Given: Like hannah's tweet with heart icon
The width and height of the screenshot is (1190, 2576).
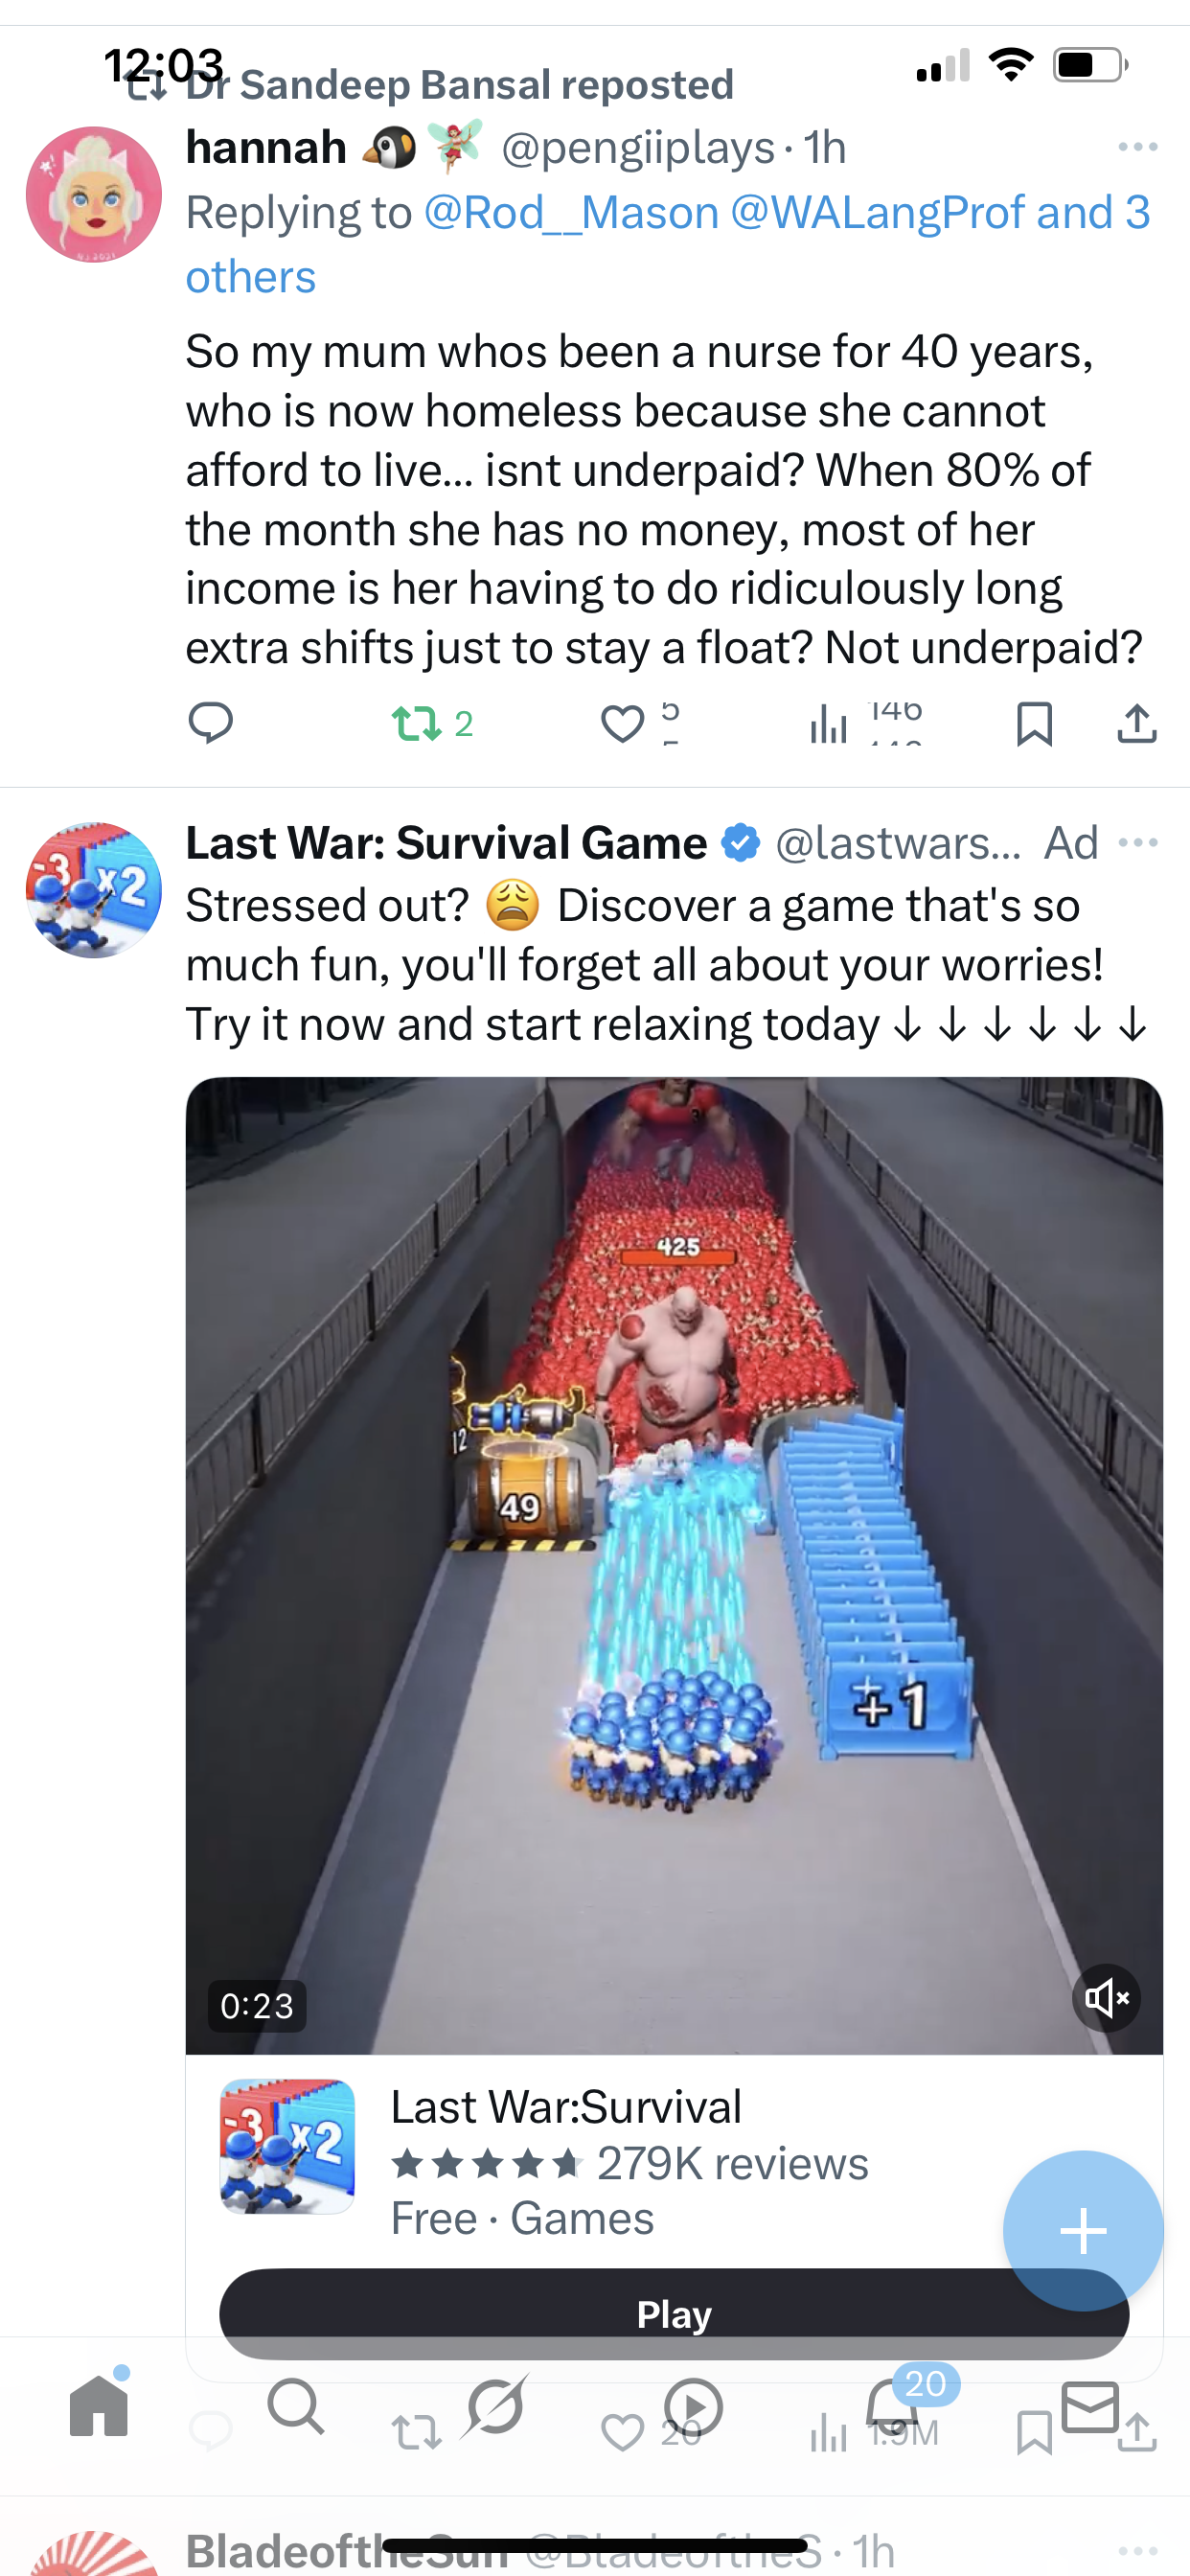Looking at the screenshot, I should click(622, 723).
